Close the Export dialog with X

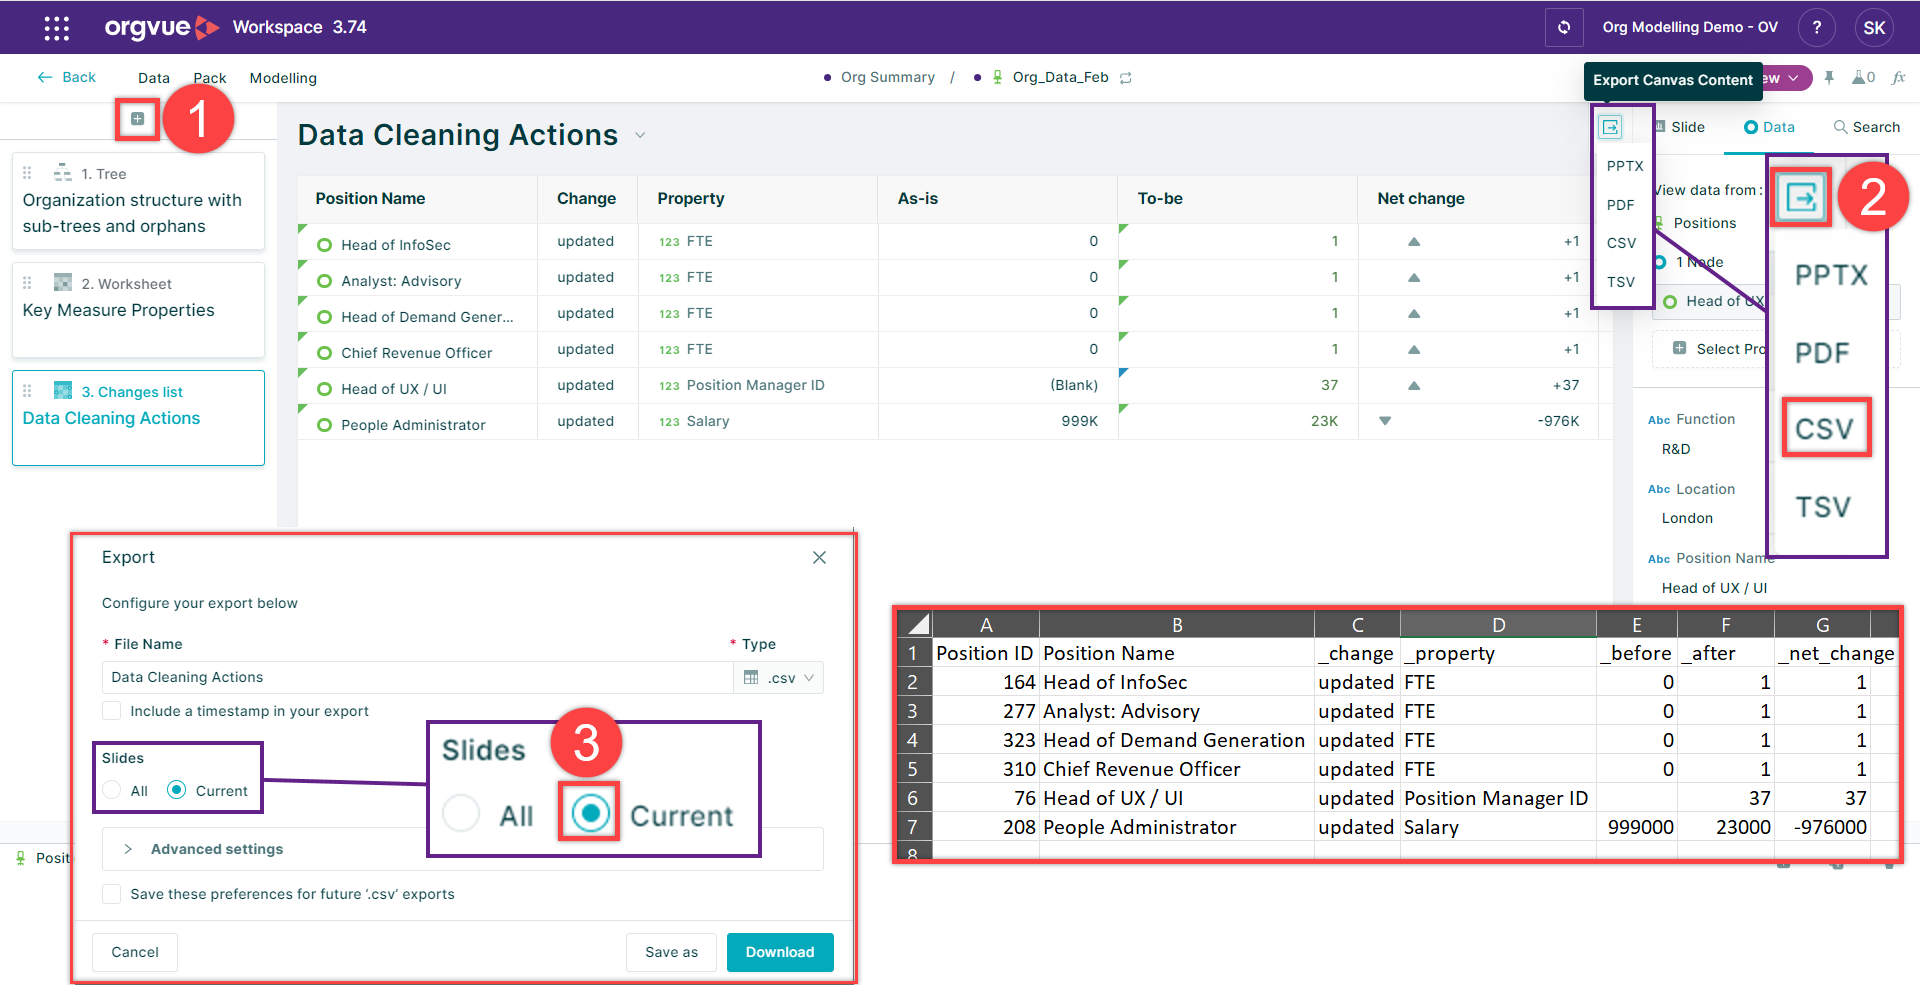(819, 557)
